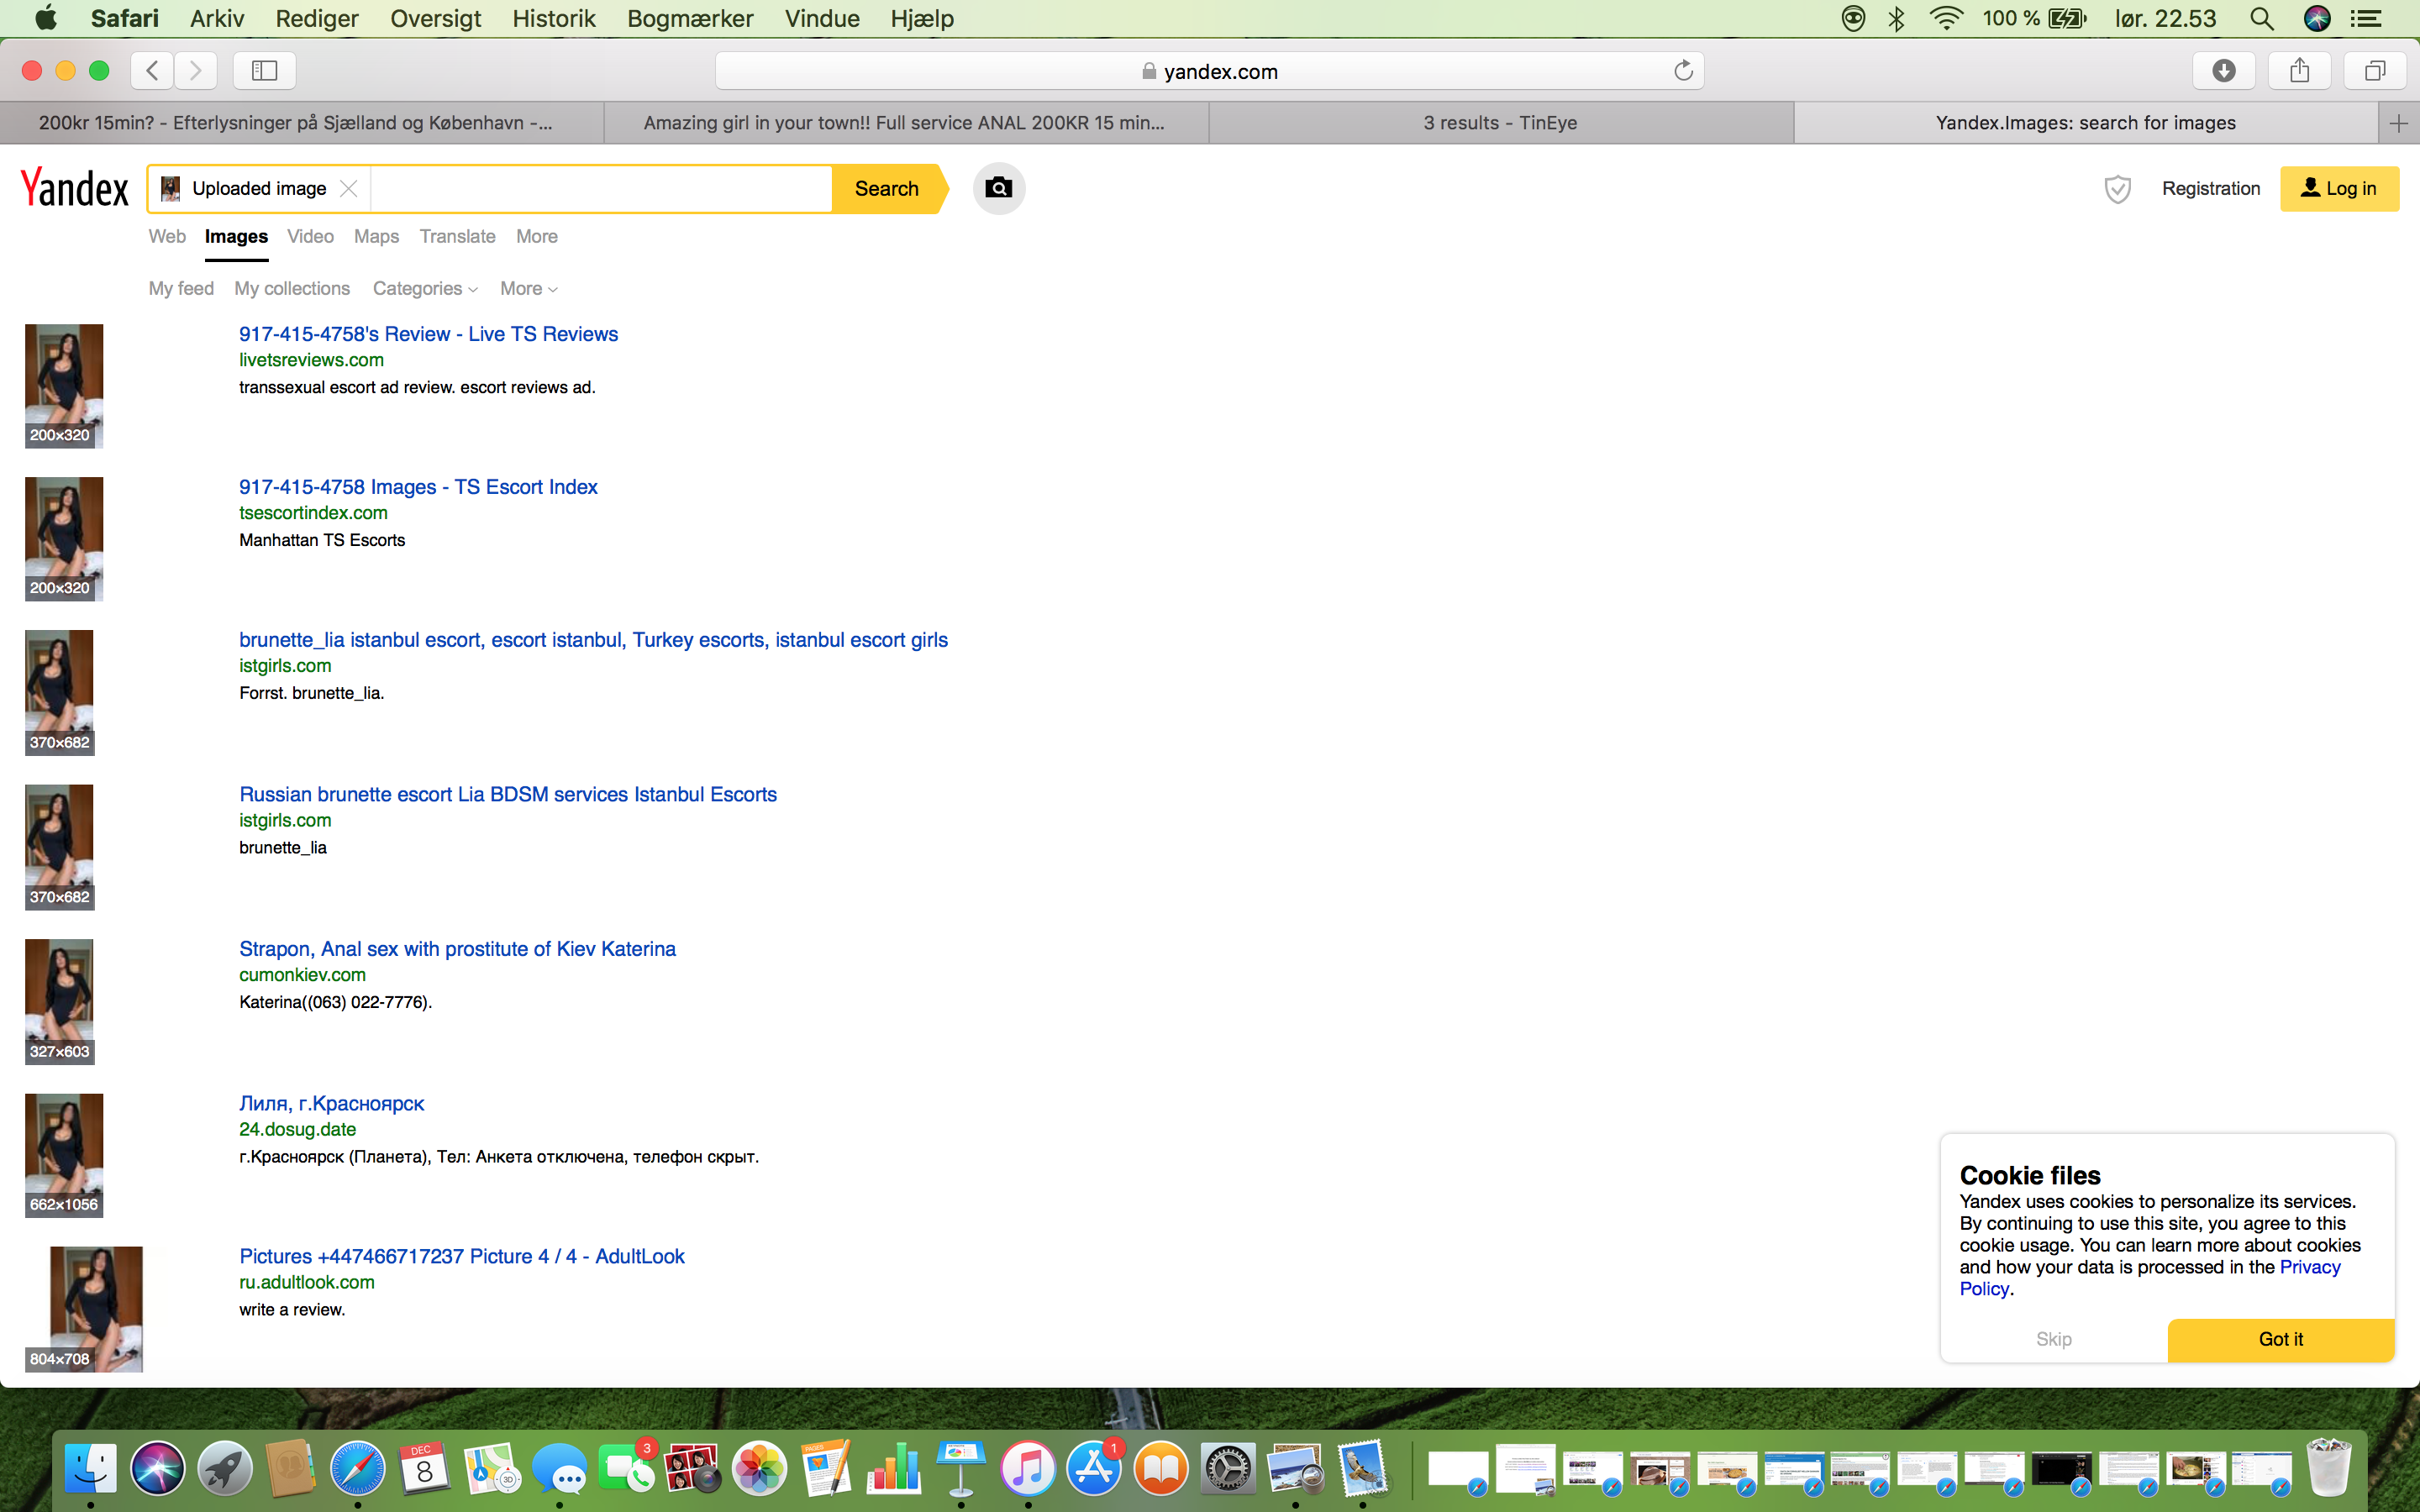Open System Preferences from the Dock

coord(1228,1468)
